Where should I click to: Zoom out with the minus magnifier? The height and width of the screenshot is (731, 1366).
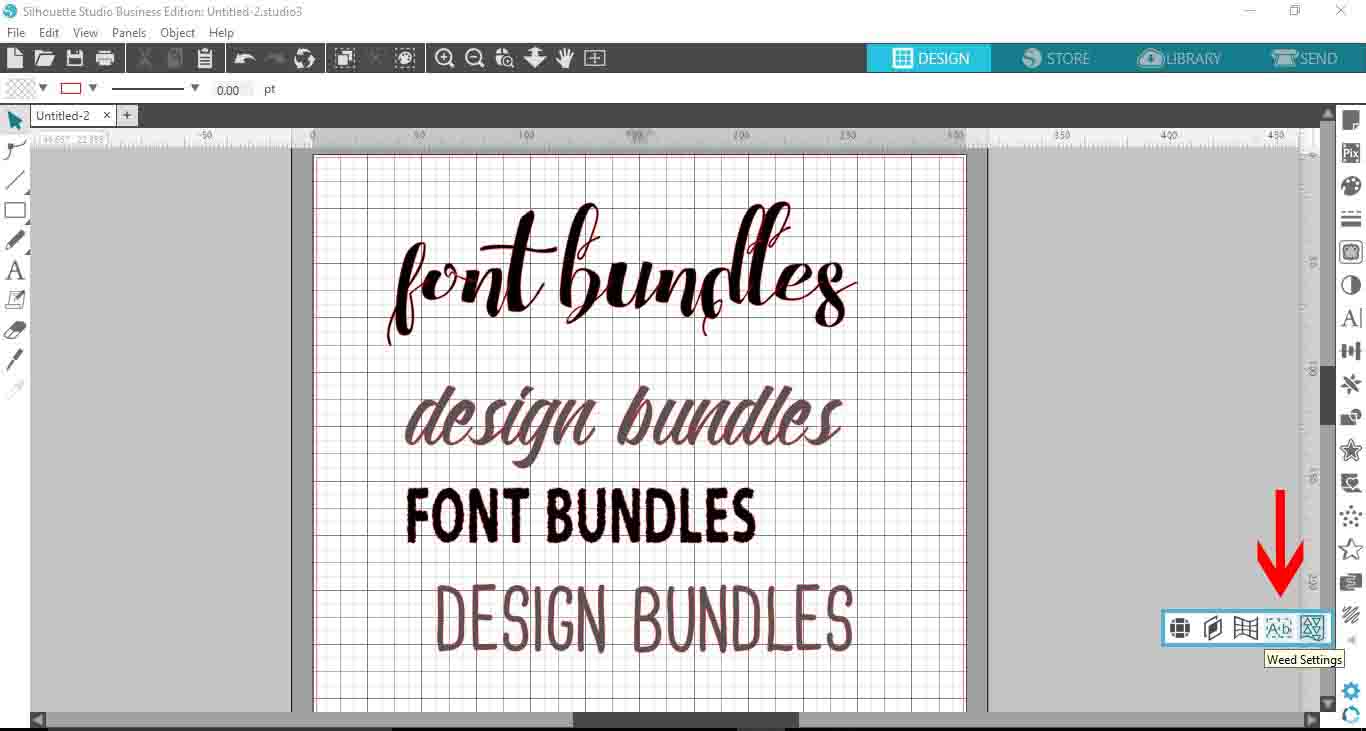[x=475, y=58]
